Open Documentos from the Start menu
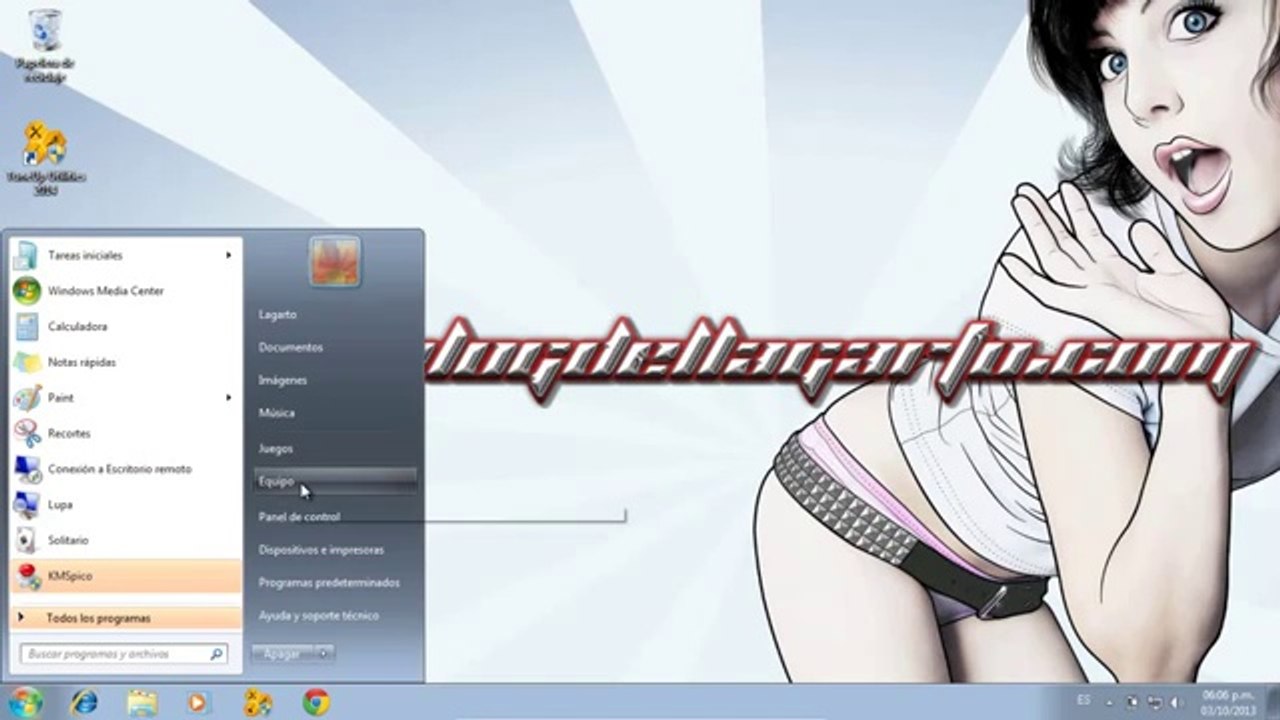This screenshot has width=1280, height=720. coord(290,347)
